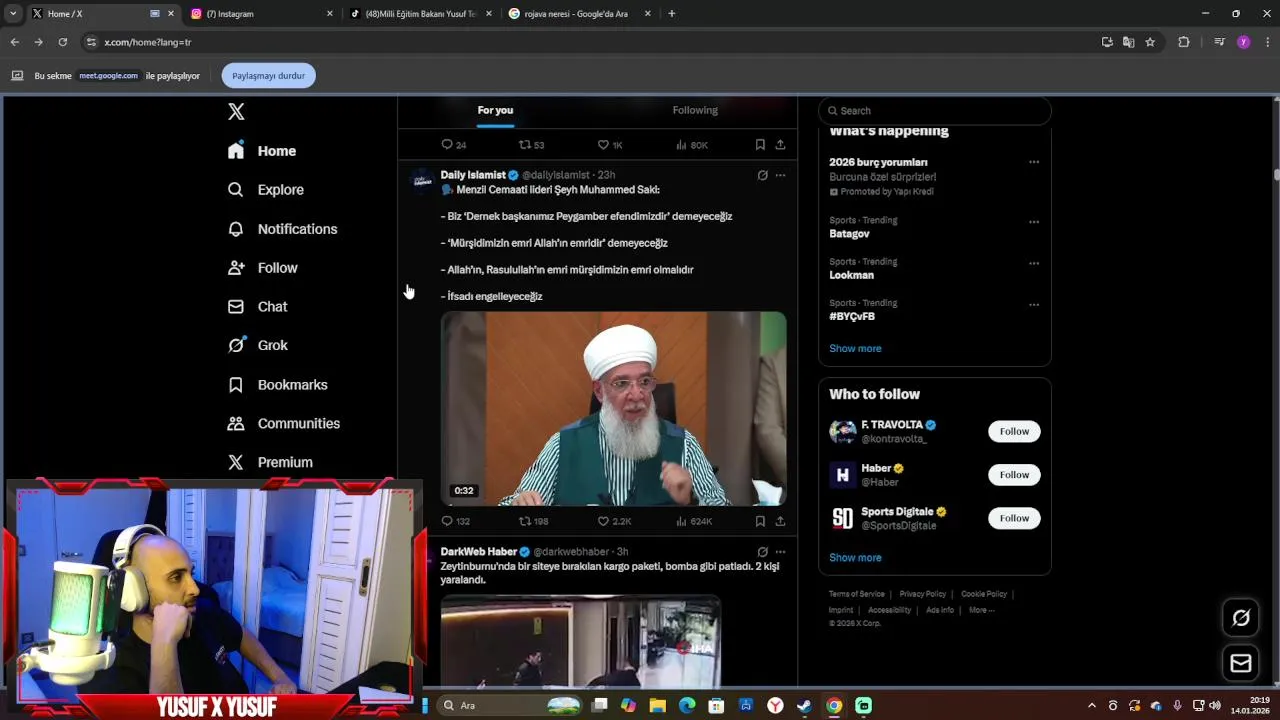Open the Zeytinburnu news video thumbnail
1280x720 pixels.
(580, 641)
